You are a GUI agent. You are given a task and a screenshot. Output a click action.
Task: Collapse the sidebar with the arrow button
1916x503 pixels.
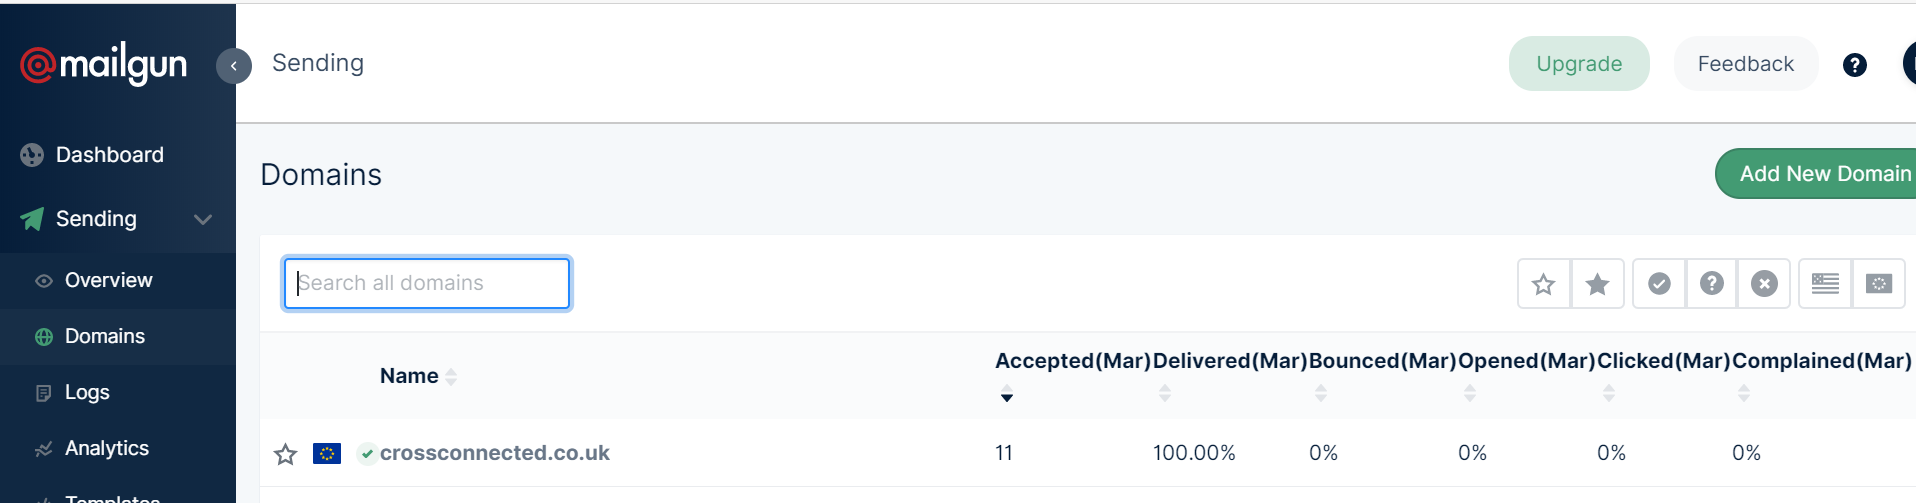pyautogui.click(x=234, y=66)
